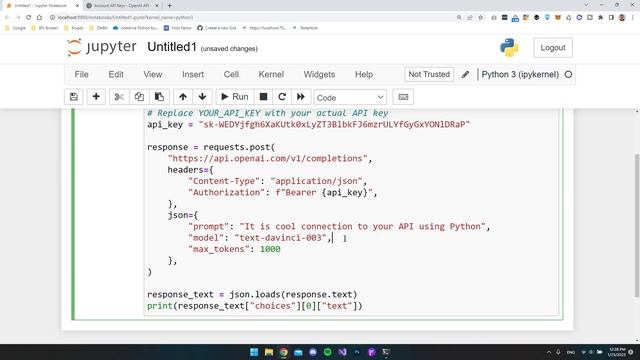This screenshot has width=640, height=360.
Task: Open the Edit menu
Action: point(116,74)
